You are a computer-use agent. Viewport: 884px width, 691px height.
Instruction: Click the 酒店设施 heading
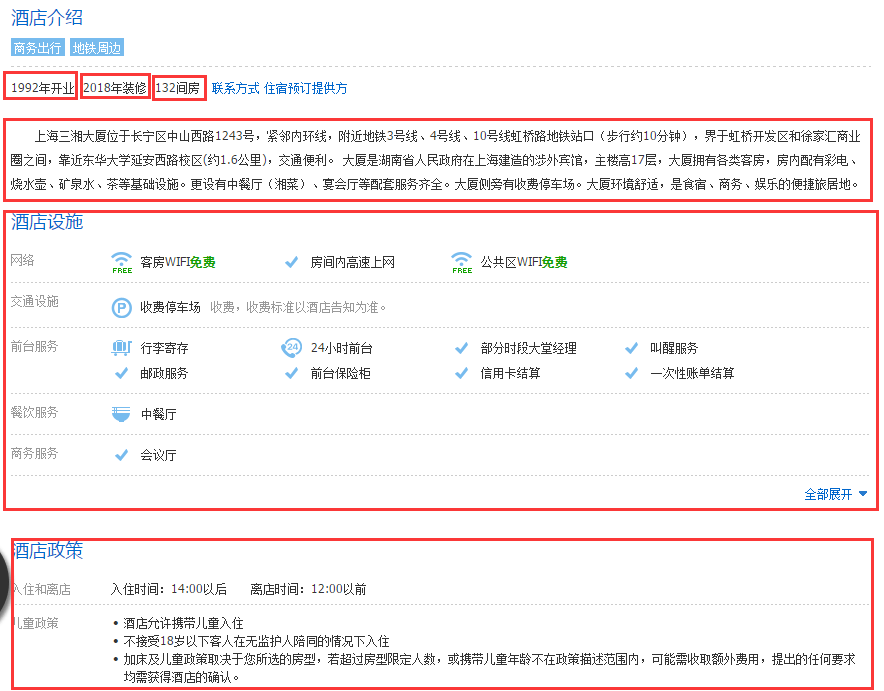coord(47,222)
